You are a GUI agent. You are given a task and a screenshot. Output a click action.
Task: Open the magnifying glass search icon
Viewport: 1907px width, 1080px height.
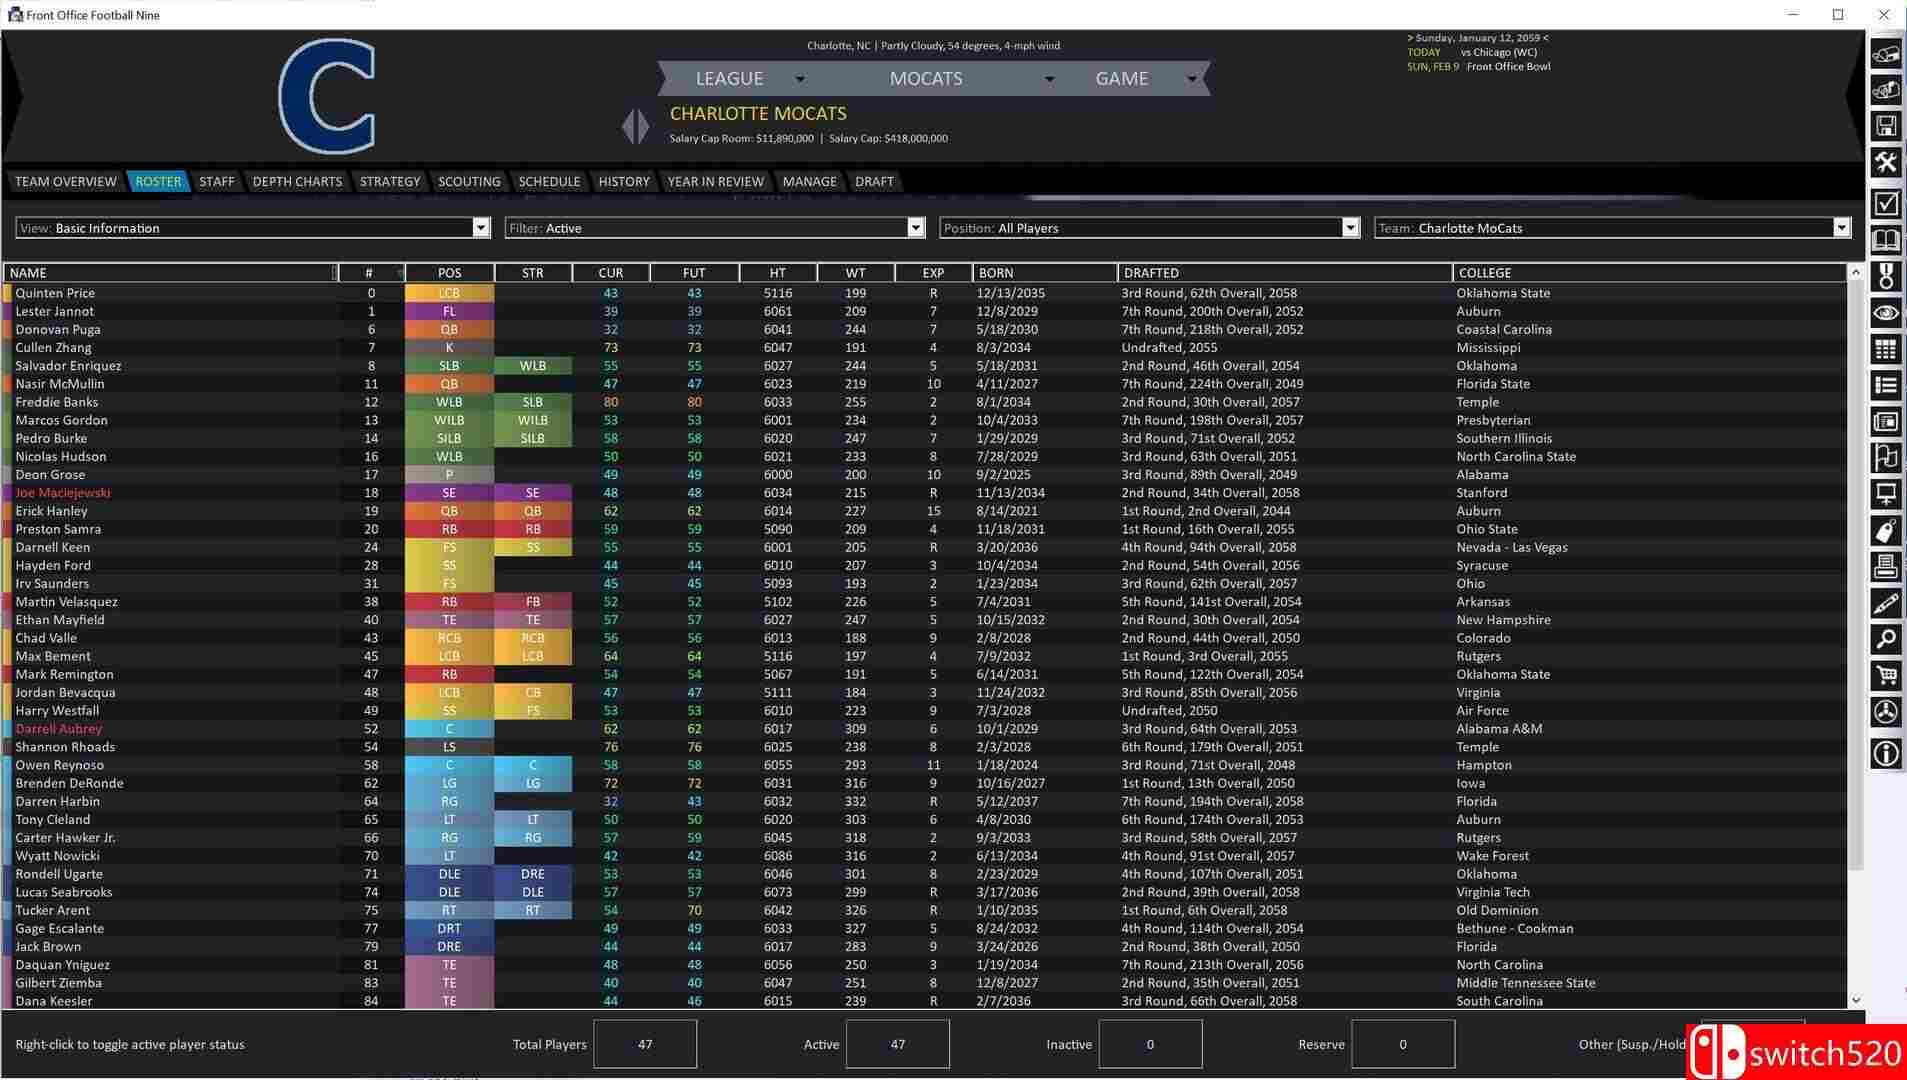pyautogui.click(x=1885, y=639)
